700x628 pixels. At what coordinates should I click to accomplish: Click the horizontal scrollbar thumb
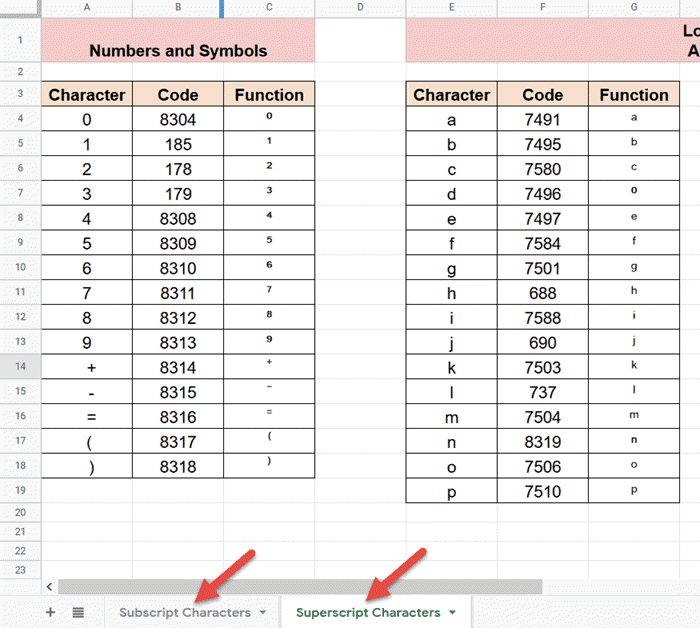pos(300,586)
